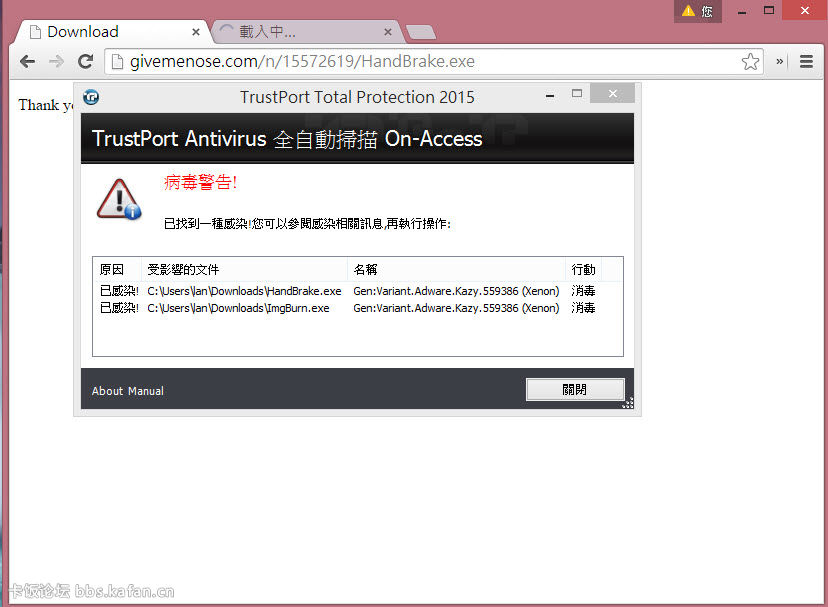Viewport: 828px width, 607px height.
Task: Bookmark this page with the star icon
Action: click(750, 62)
